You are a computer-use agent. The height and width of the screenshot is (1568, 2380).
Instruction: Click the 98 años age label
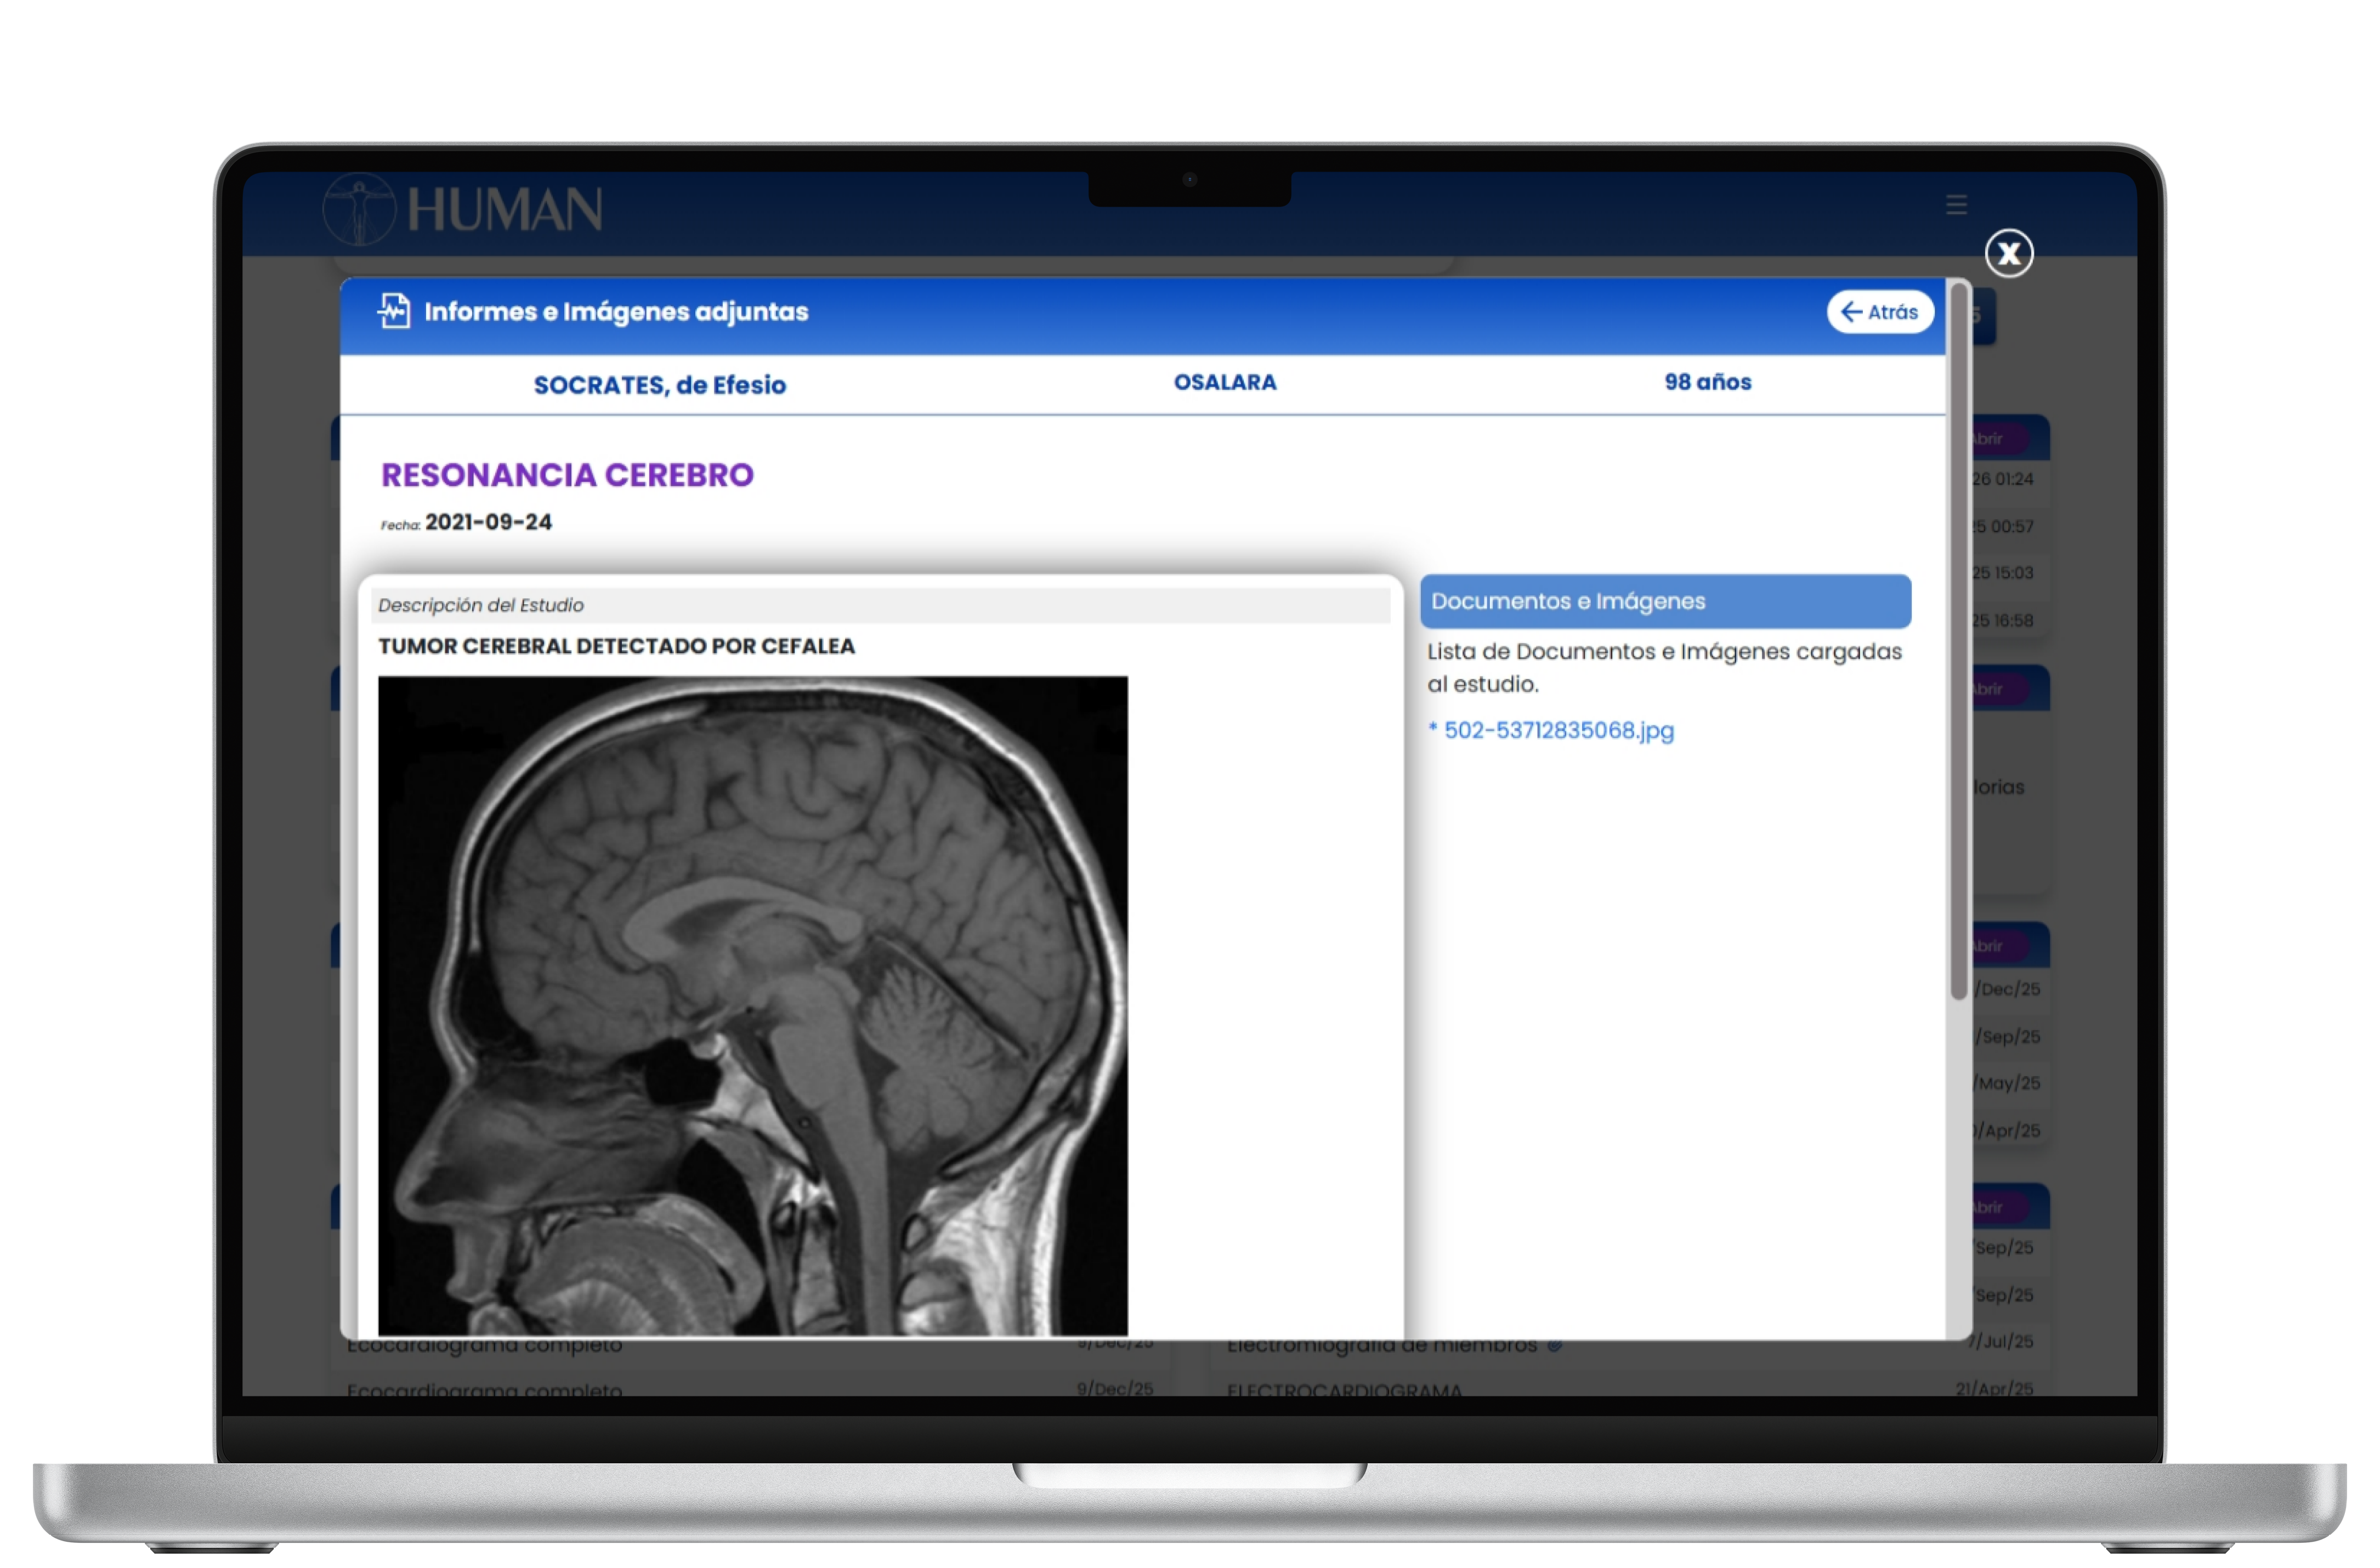click(x=1707, y=382)
